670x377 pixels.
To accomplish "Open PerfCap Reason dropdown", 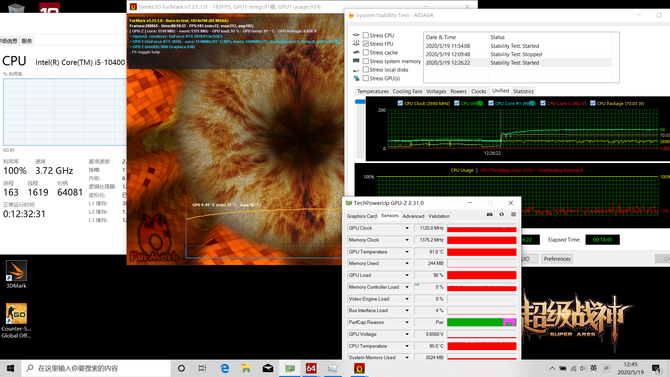I will click(407, 322).
